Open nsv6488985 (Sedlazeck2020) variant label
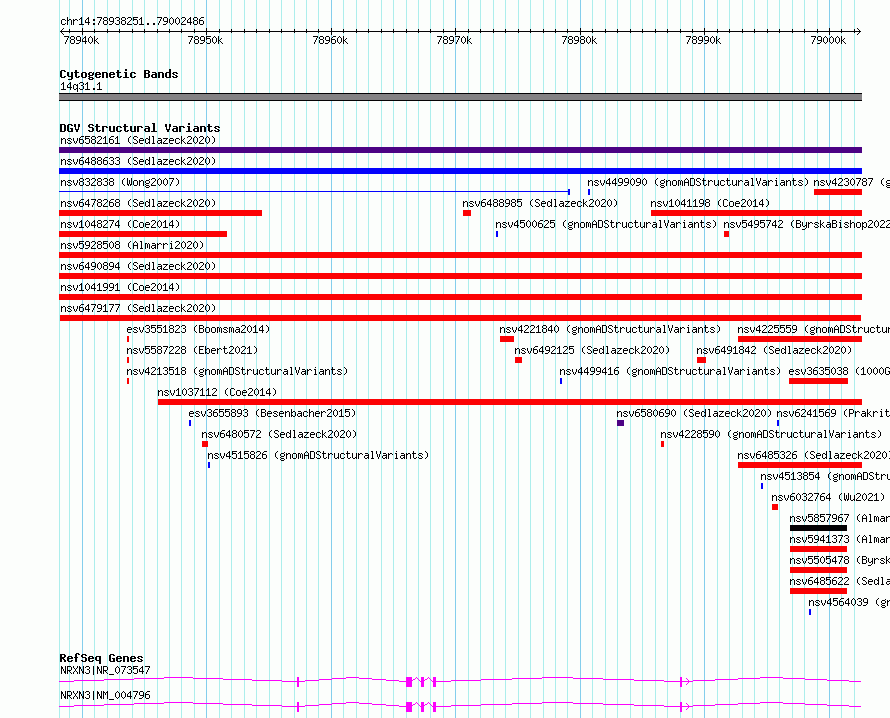890x718 pixels. point(540,203)
